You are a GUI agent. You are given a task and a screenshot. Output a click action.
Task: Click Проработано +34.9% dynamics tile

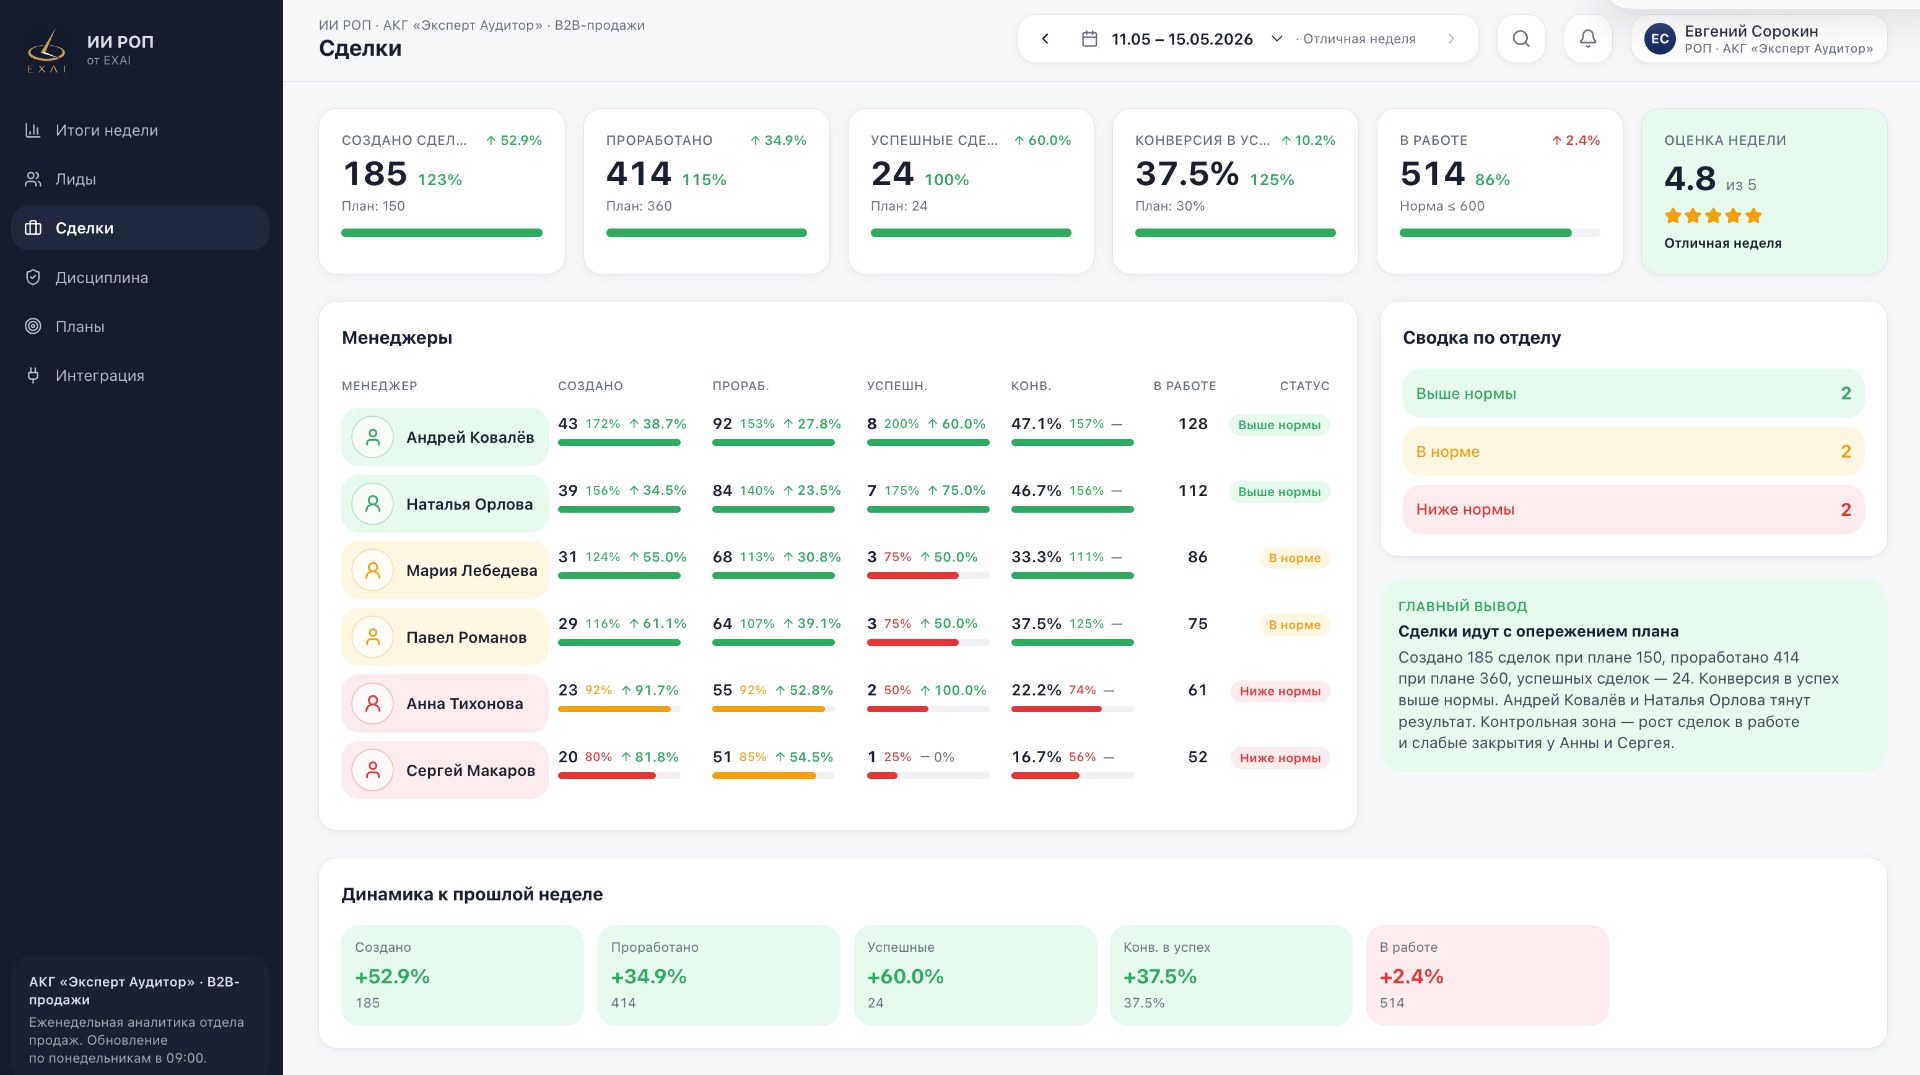coord(718,975)
